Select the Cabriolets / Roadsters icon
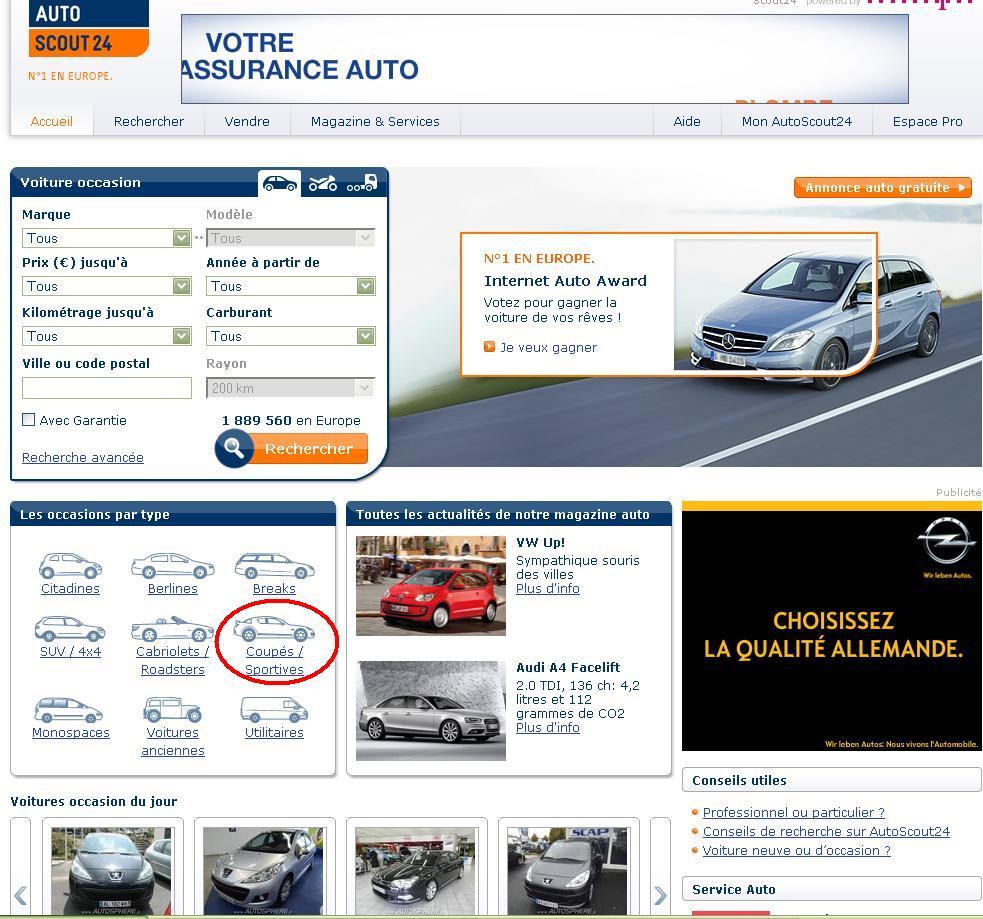 pos(172,630)
